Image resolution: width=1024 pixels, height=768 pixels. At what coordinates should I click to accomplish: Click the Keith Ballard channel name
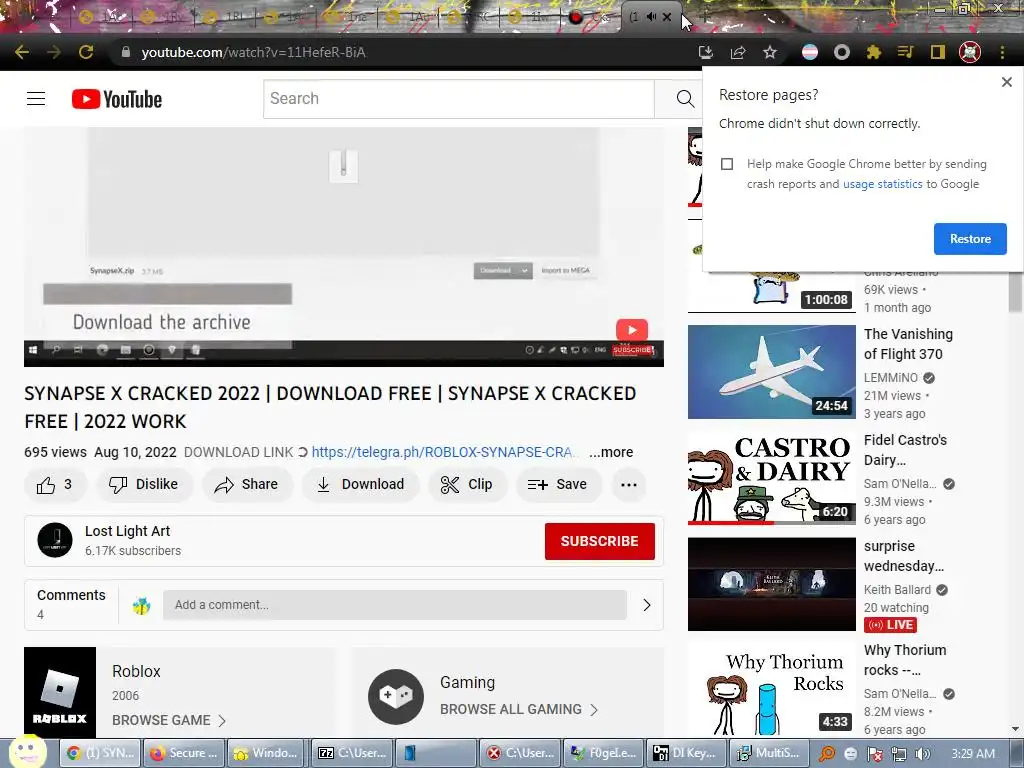pyautogui.click(x=897, y=590)
